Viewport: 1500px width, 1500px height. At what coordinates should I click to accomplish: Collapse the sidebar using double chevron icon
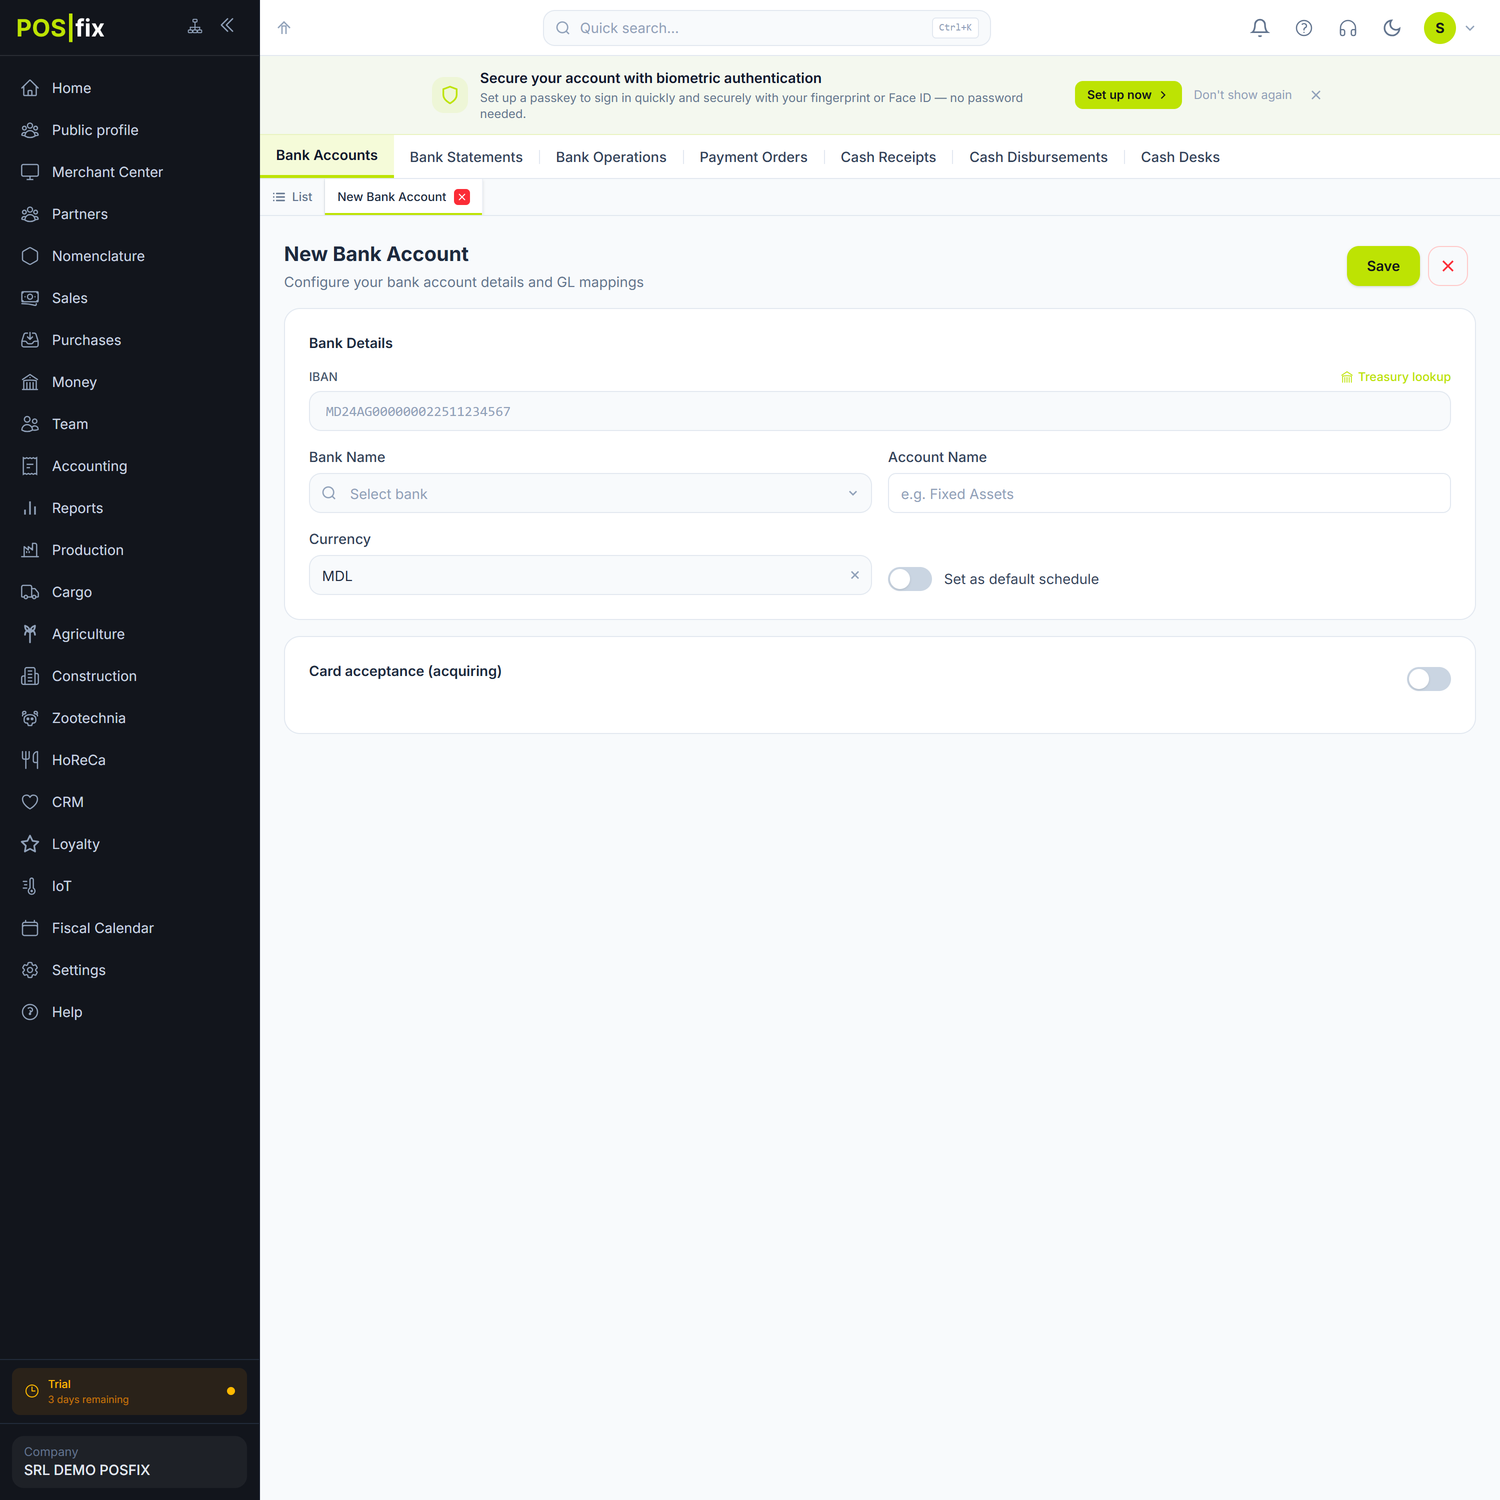pos(227,26)
